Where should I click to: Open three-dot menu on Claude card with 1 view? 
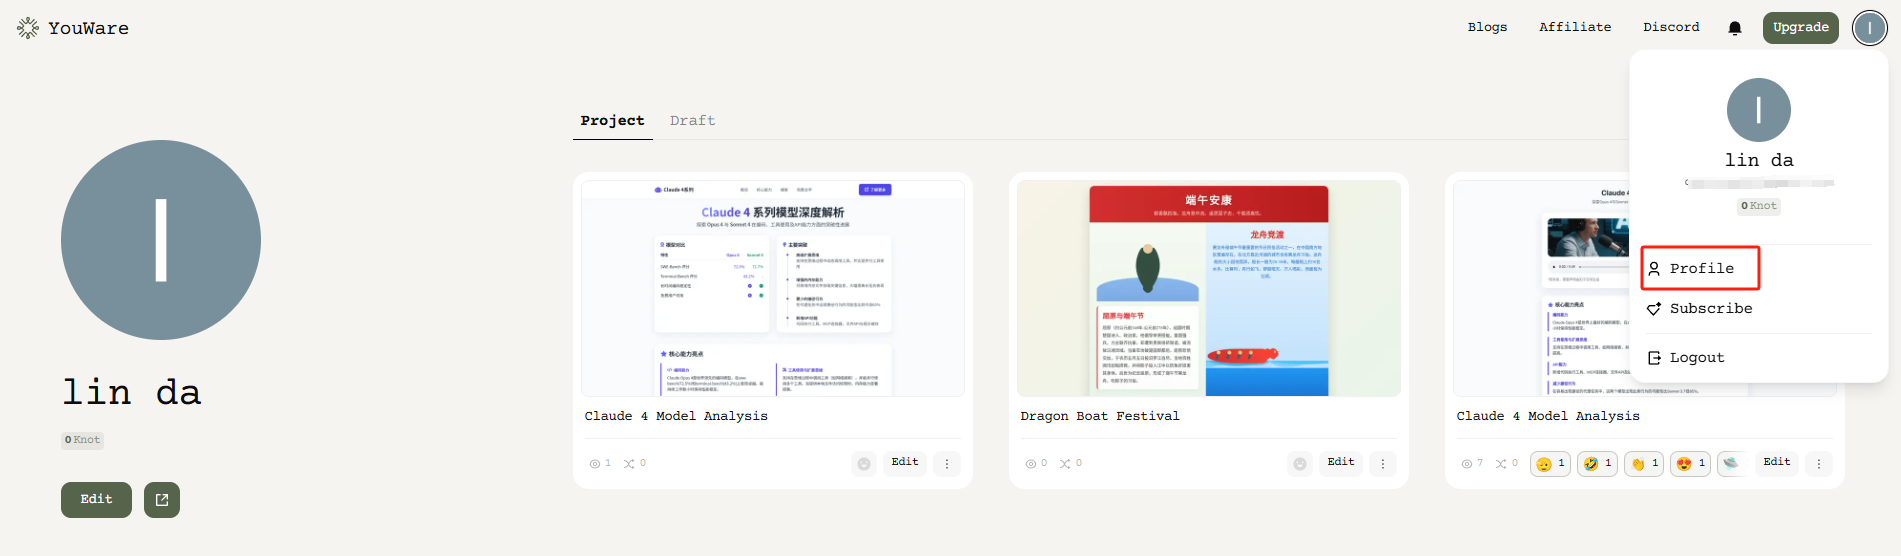947,464
